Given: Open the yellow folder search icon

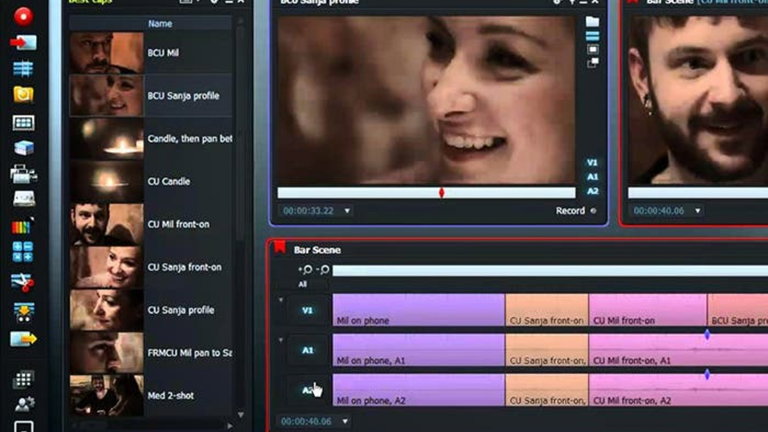Looking at the screenshot, I should 23,94.
